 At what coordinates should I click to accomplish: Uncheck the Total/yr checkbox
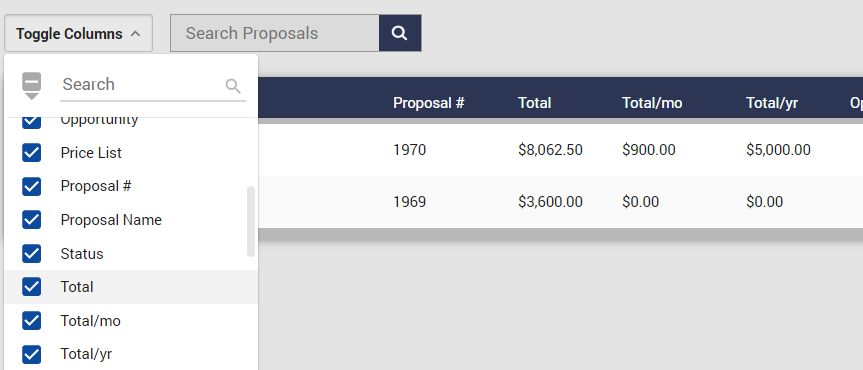coord(31,354)
